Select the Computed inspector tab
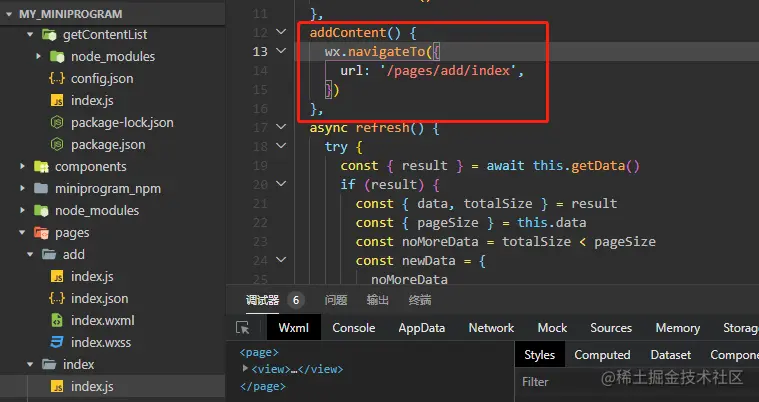 [602, 355]
